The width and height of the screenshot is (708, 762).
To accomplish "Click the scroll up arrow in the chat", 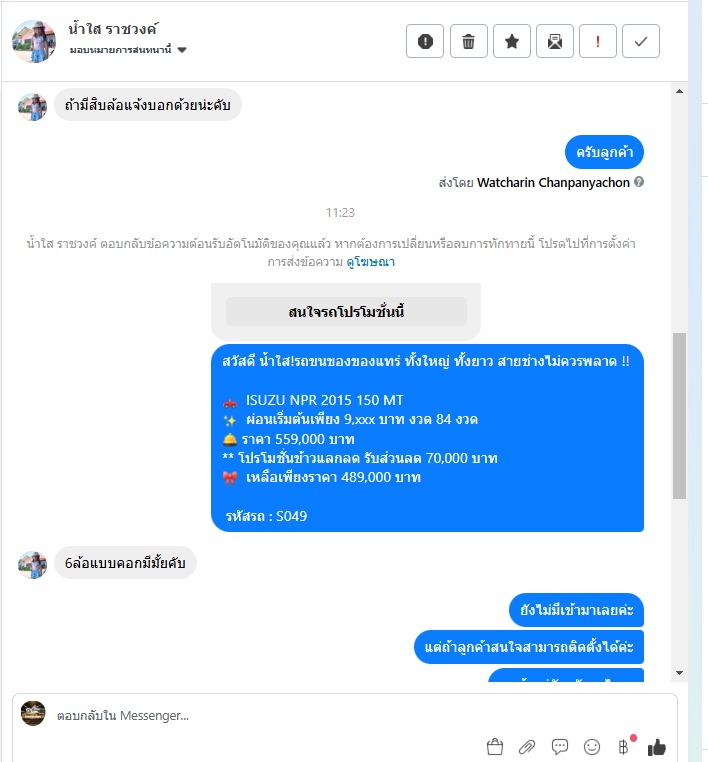I will pos(679,91).
